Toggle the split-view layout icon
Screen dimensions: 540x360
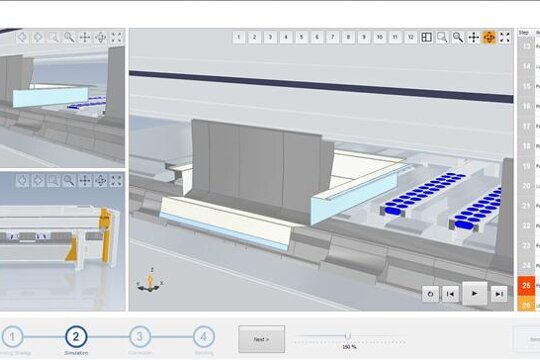coord(426,37)
